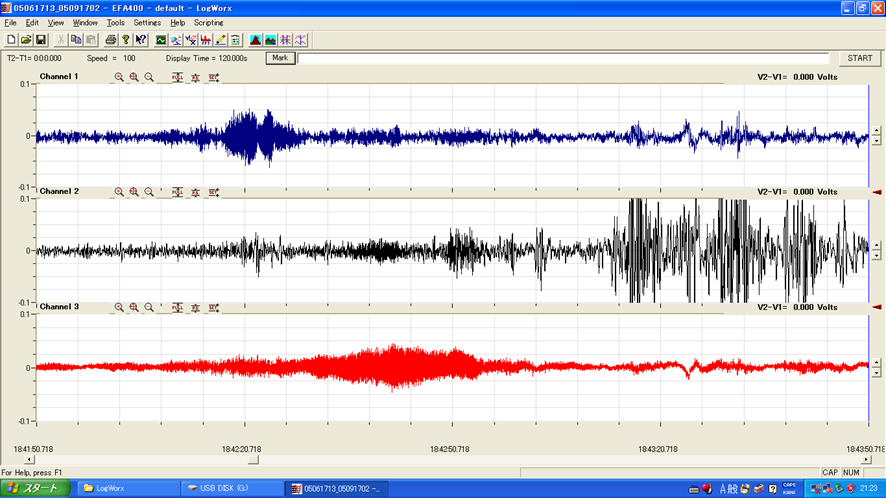Open the Tools menu
The height and width of the screenshot is (498, 886).
[116, 22]
